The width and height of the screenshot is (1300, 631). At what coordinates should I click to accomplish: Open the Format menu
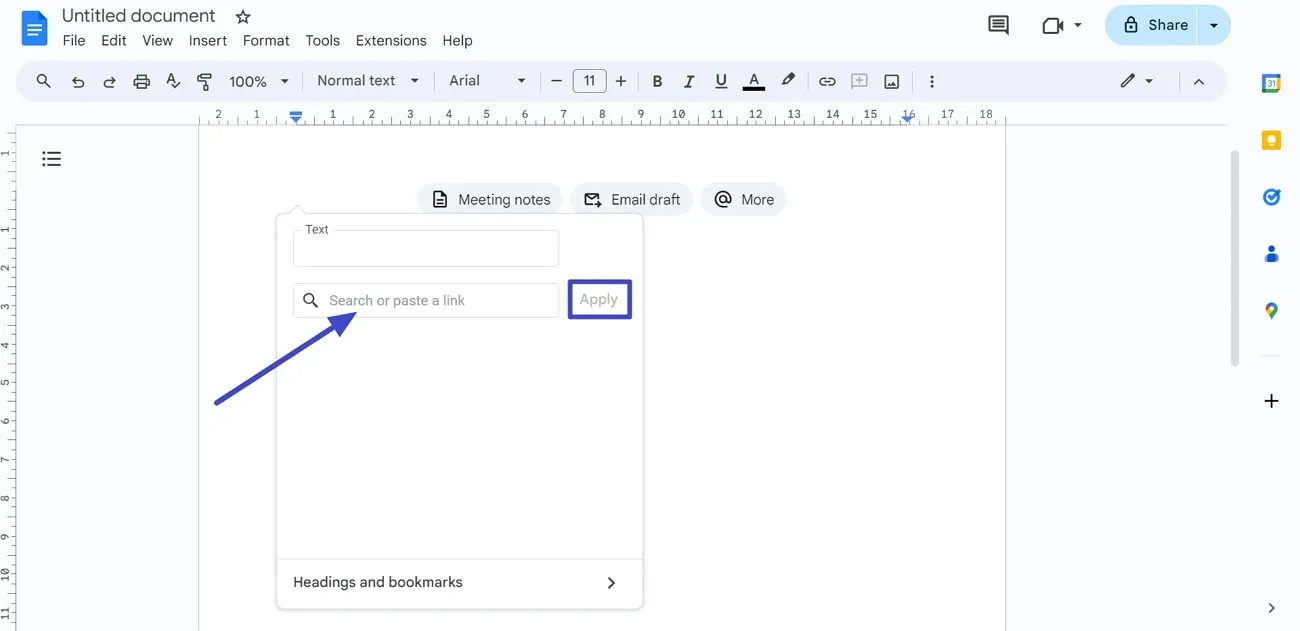[265, 40]
